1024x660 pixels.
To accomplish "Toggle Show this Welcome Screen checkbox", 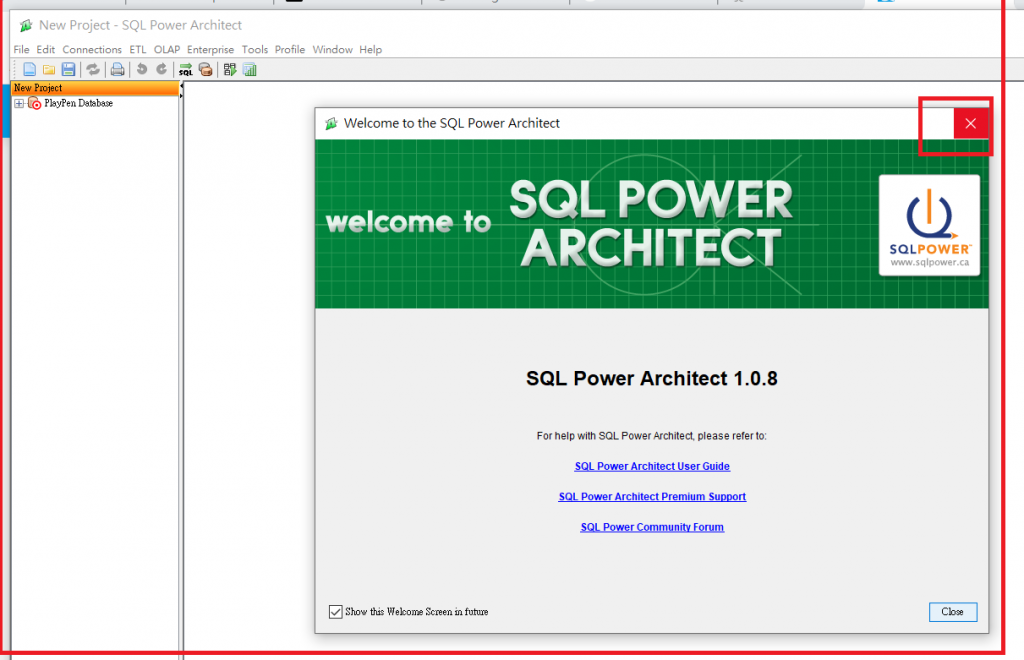I will [336, 612].
